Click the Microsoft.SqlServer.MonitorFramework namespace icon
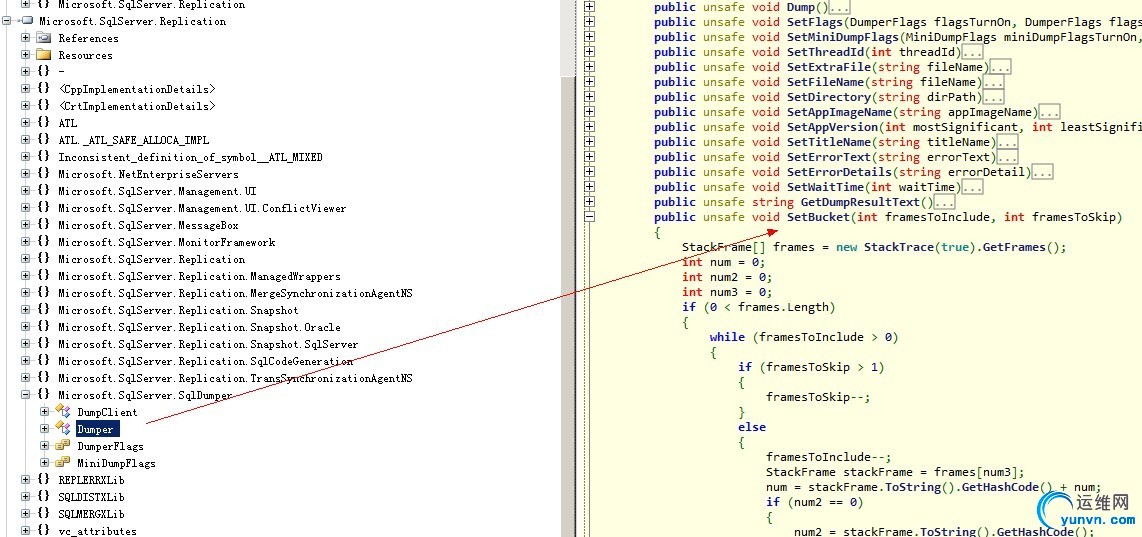The height and width of the screenshot is (537, 1142). [44, 242]
